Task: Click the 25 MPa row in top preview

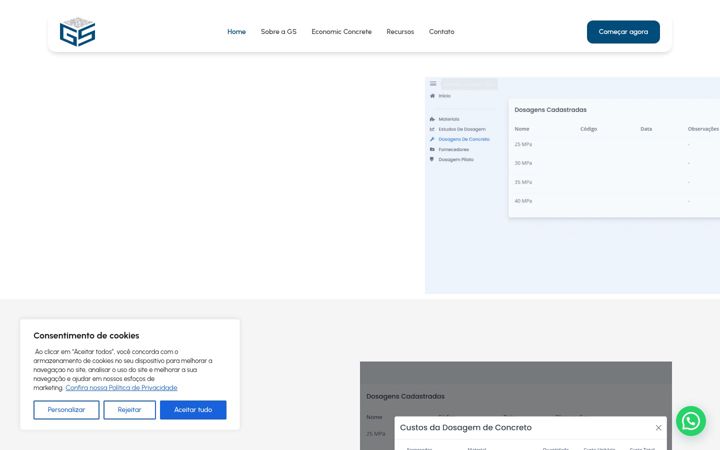Action: click(x=615, y=144)
